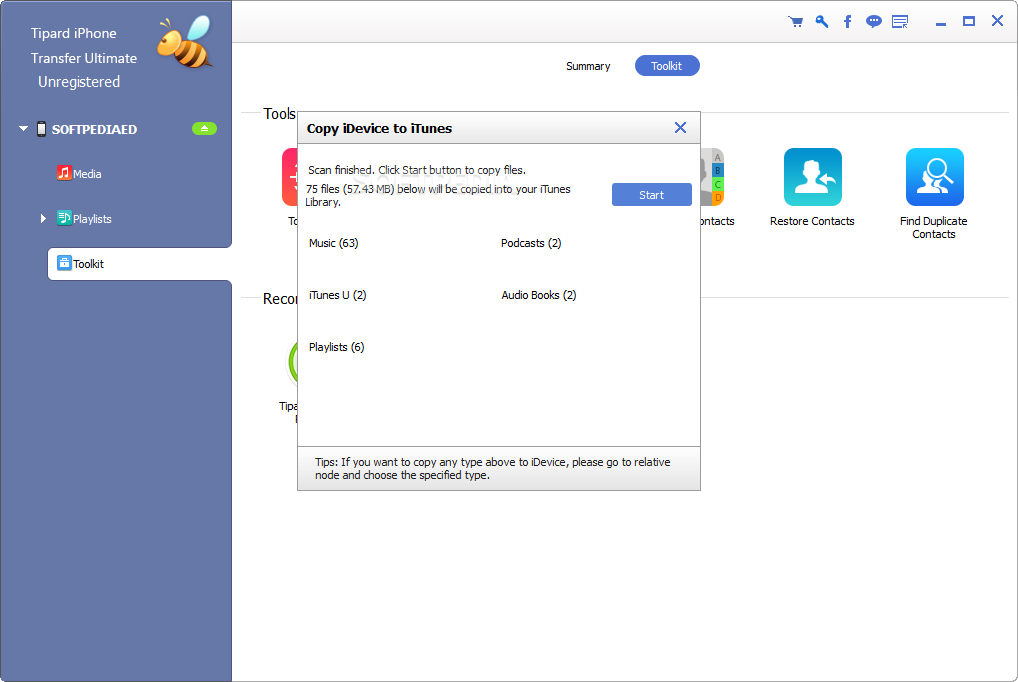
Task: Click Start to copy files to iTunes
Action: tap(651, 195)
